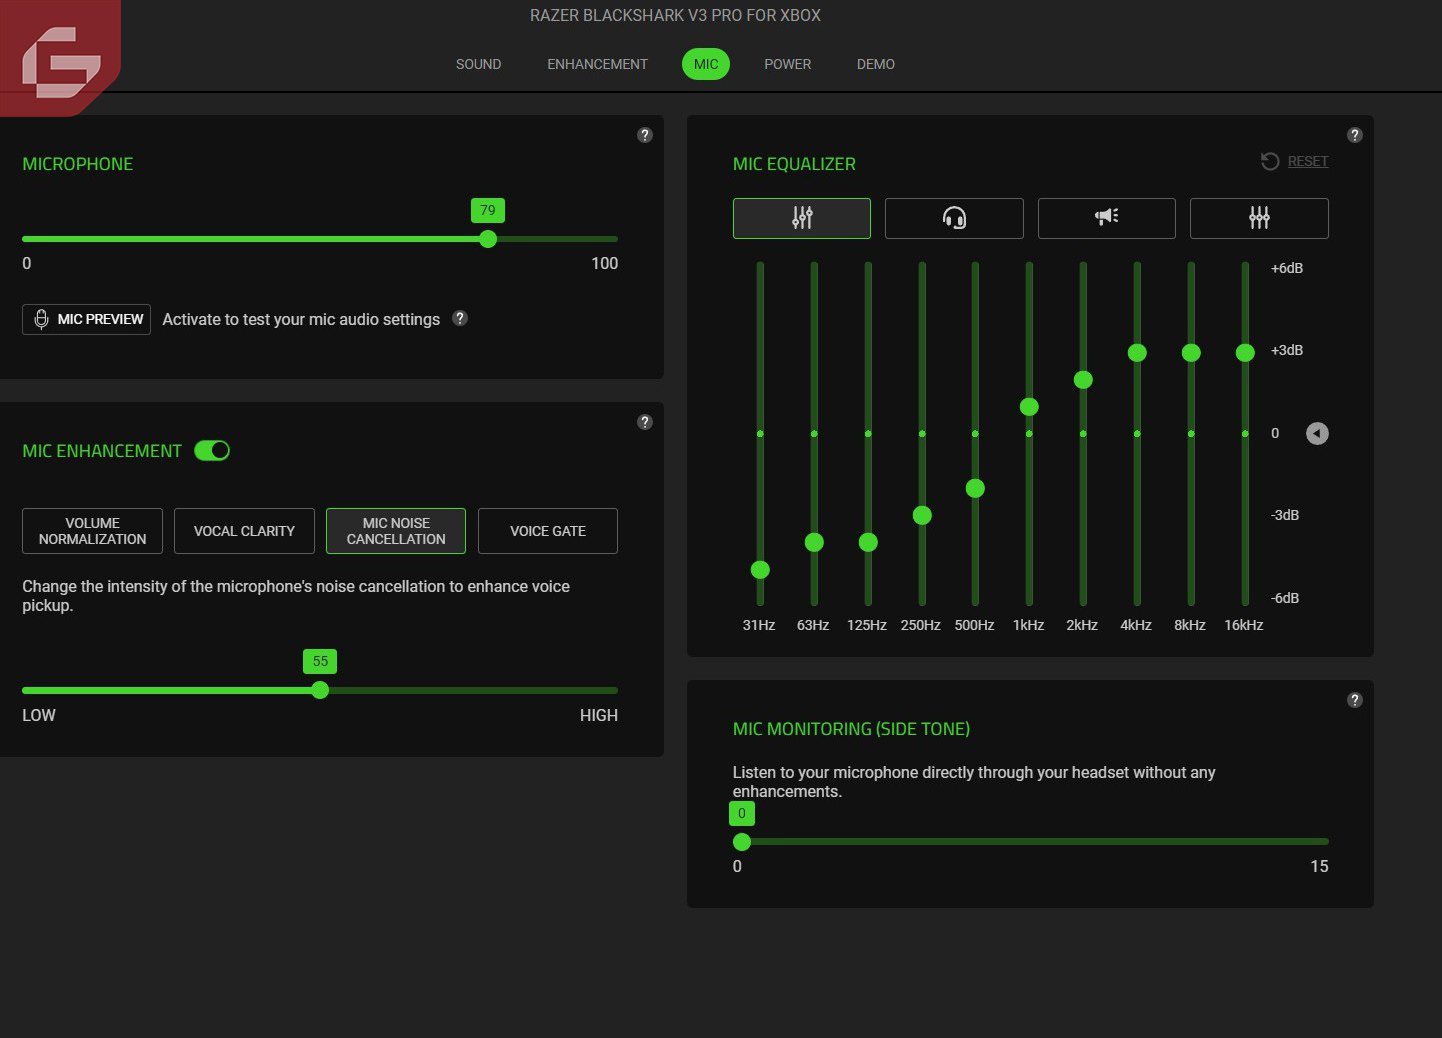Open the DEMO tab
The width and height of the screenshot is (1442, 1038).
pyautogui.click(x=876, y=64)
